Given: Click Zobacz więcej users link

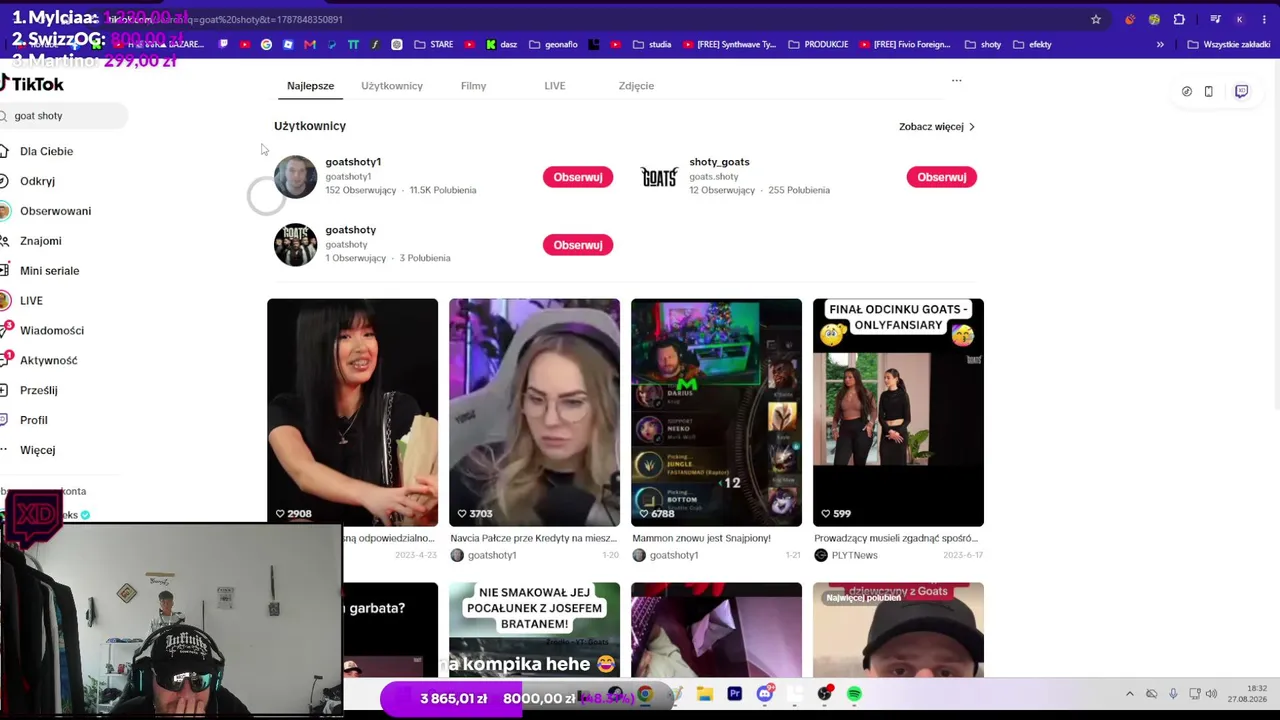Looking at the screenshot, I should point(937,127).
